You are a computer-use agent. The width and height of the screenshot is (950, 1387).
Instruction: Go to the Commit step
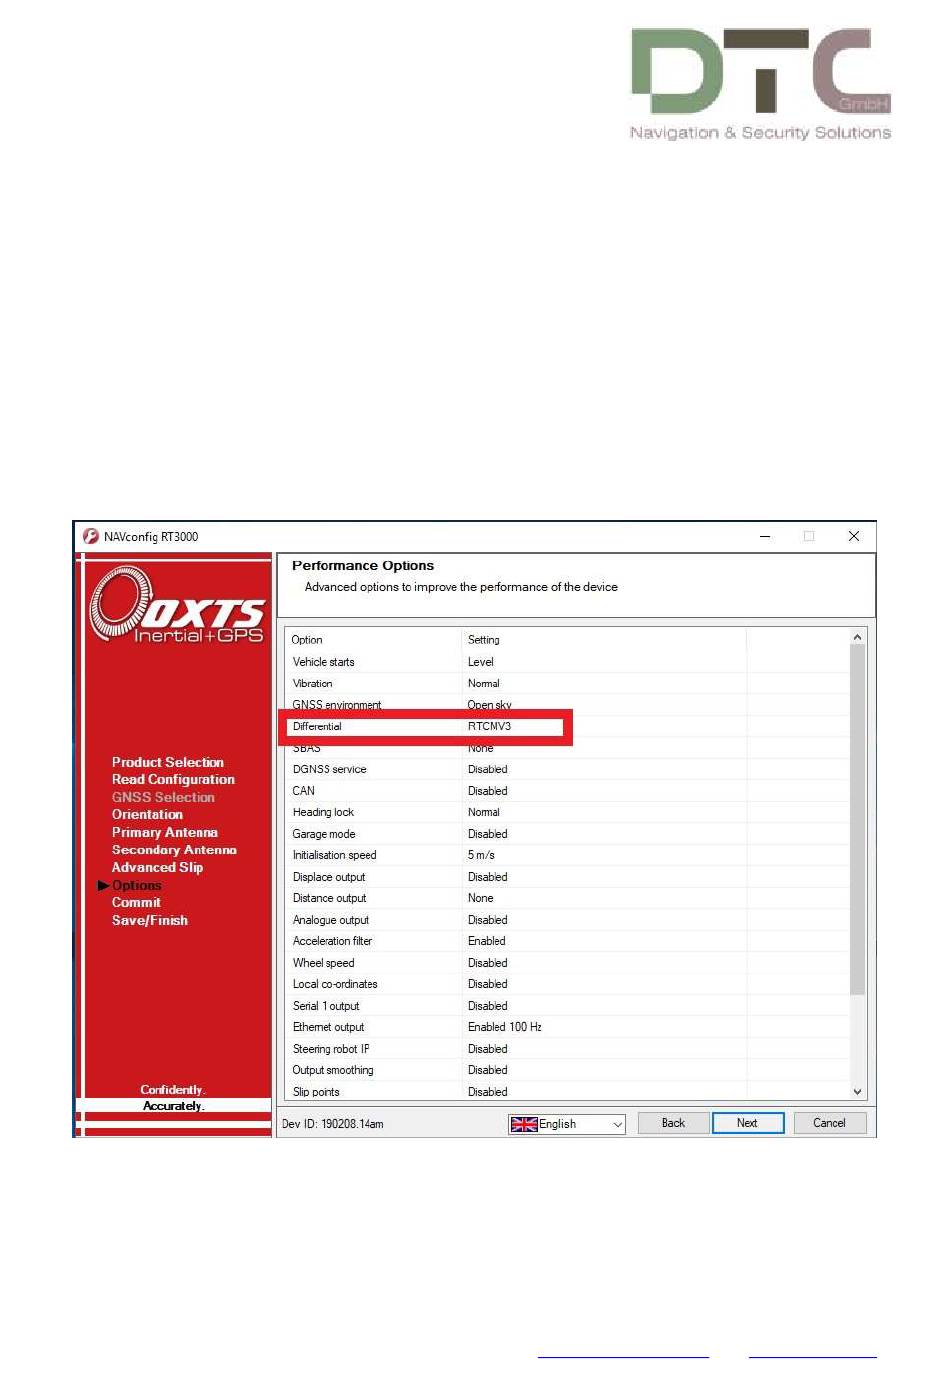coord(136,902)
